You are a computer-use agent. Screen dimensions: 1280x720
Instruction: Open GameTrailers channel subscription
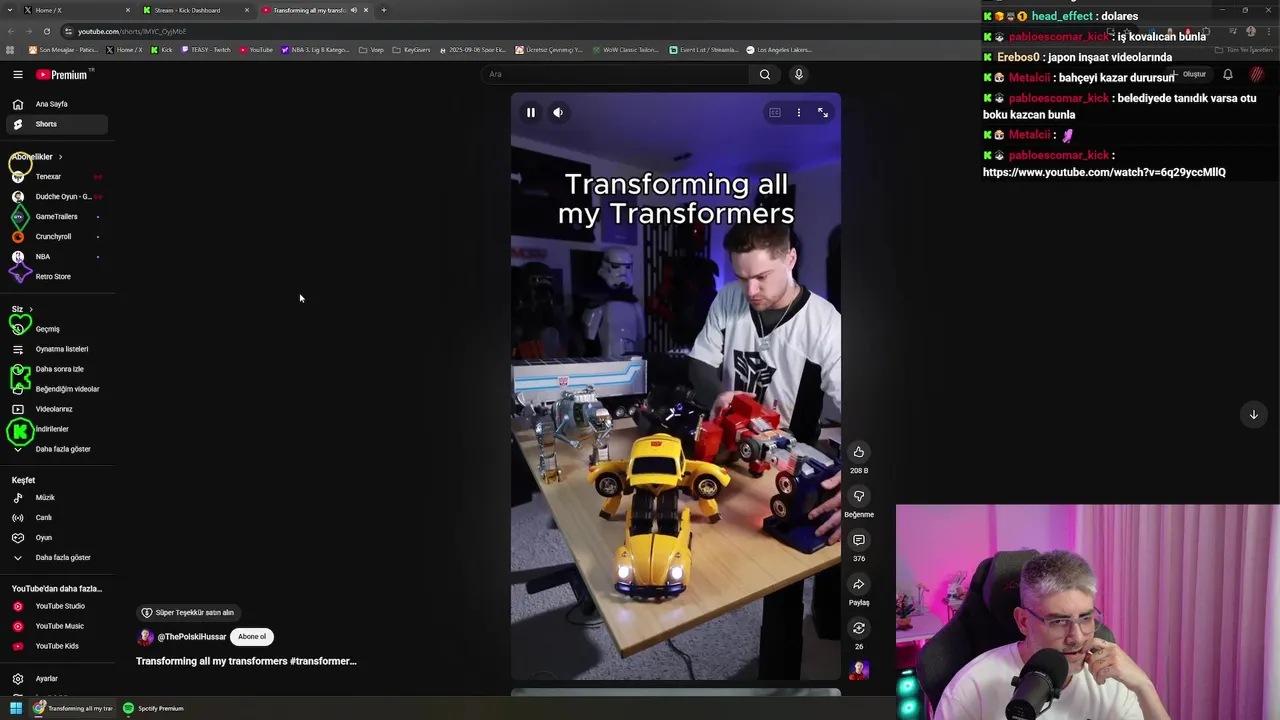click(55, 217)
